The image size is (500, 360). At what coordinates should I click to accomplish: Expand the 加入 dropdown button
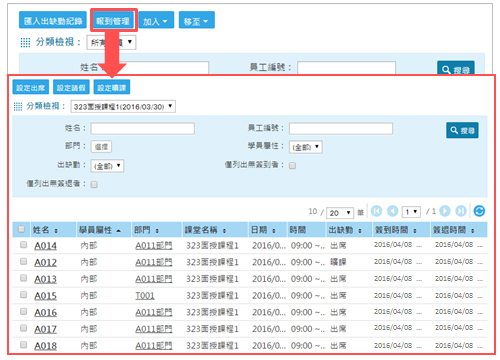click(156, 21)
